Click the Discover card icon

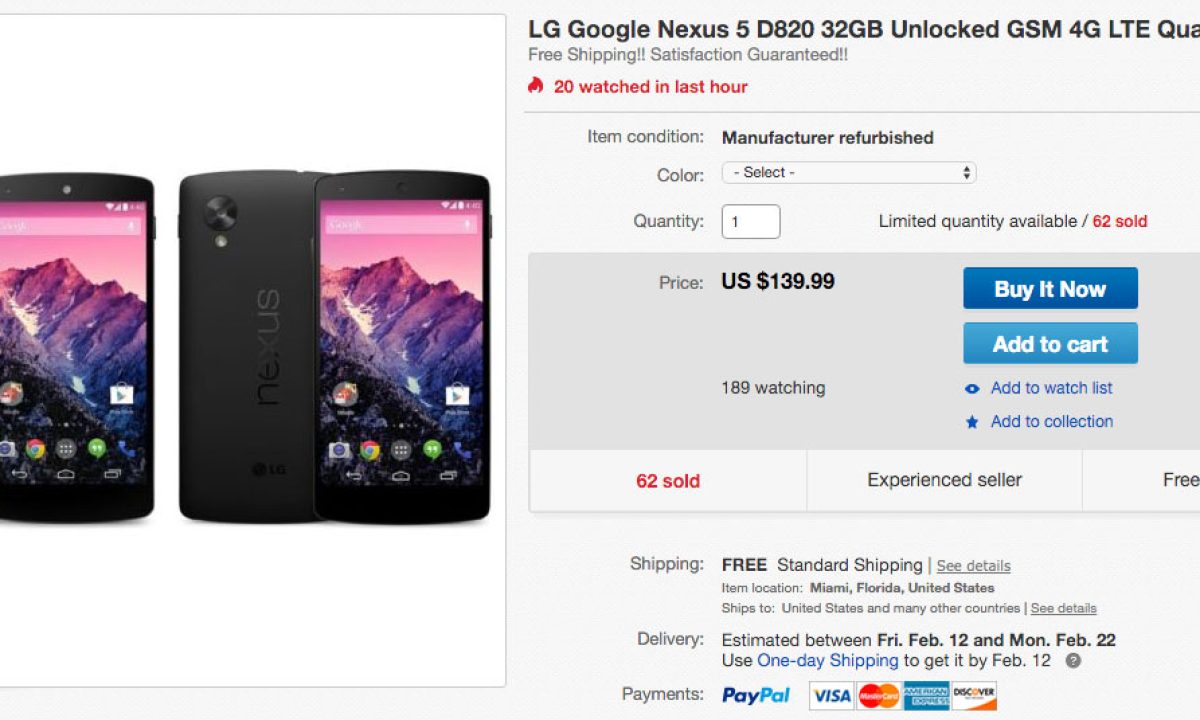pyautogui.click(x=973, y=695)
